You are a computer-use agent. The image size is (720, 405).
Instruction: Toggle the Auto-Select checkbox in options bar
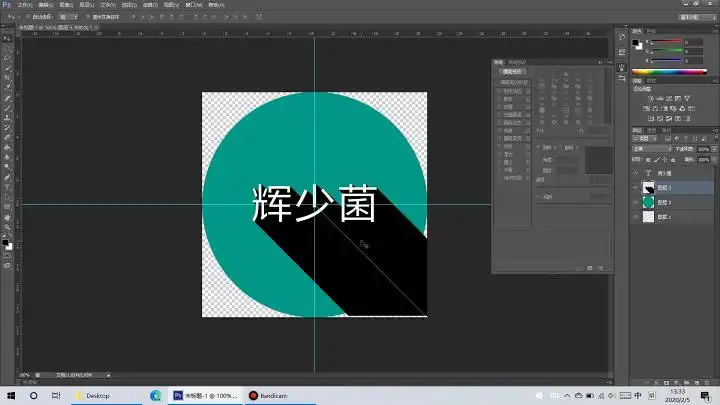coord(30,17)
